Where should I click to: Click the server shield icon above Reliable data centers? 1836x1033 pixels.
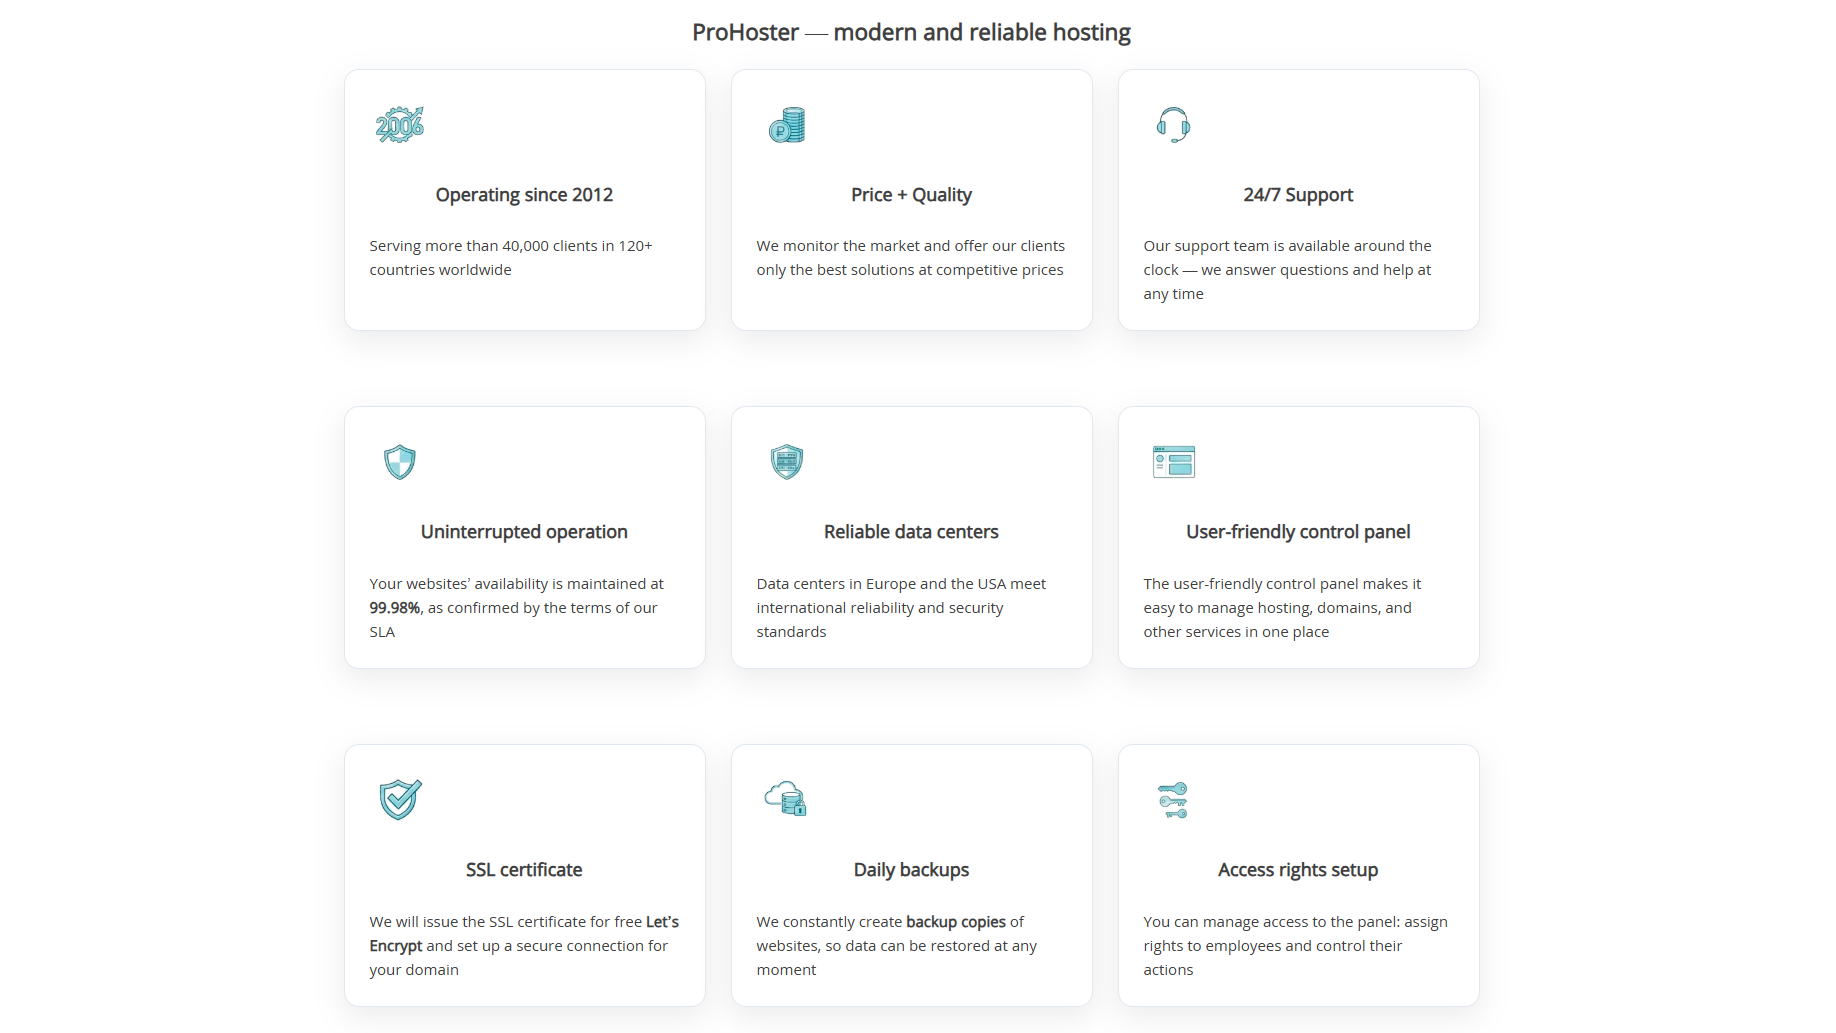[787, 462]
